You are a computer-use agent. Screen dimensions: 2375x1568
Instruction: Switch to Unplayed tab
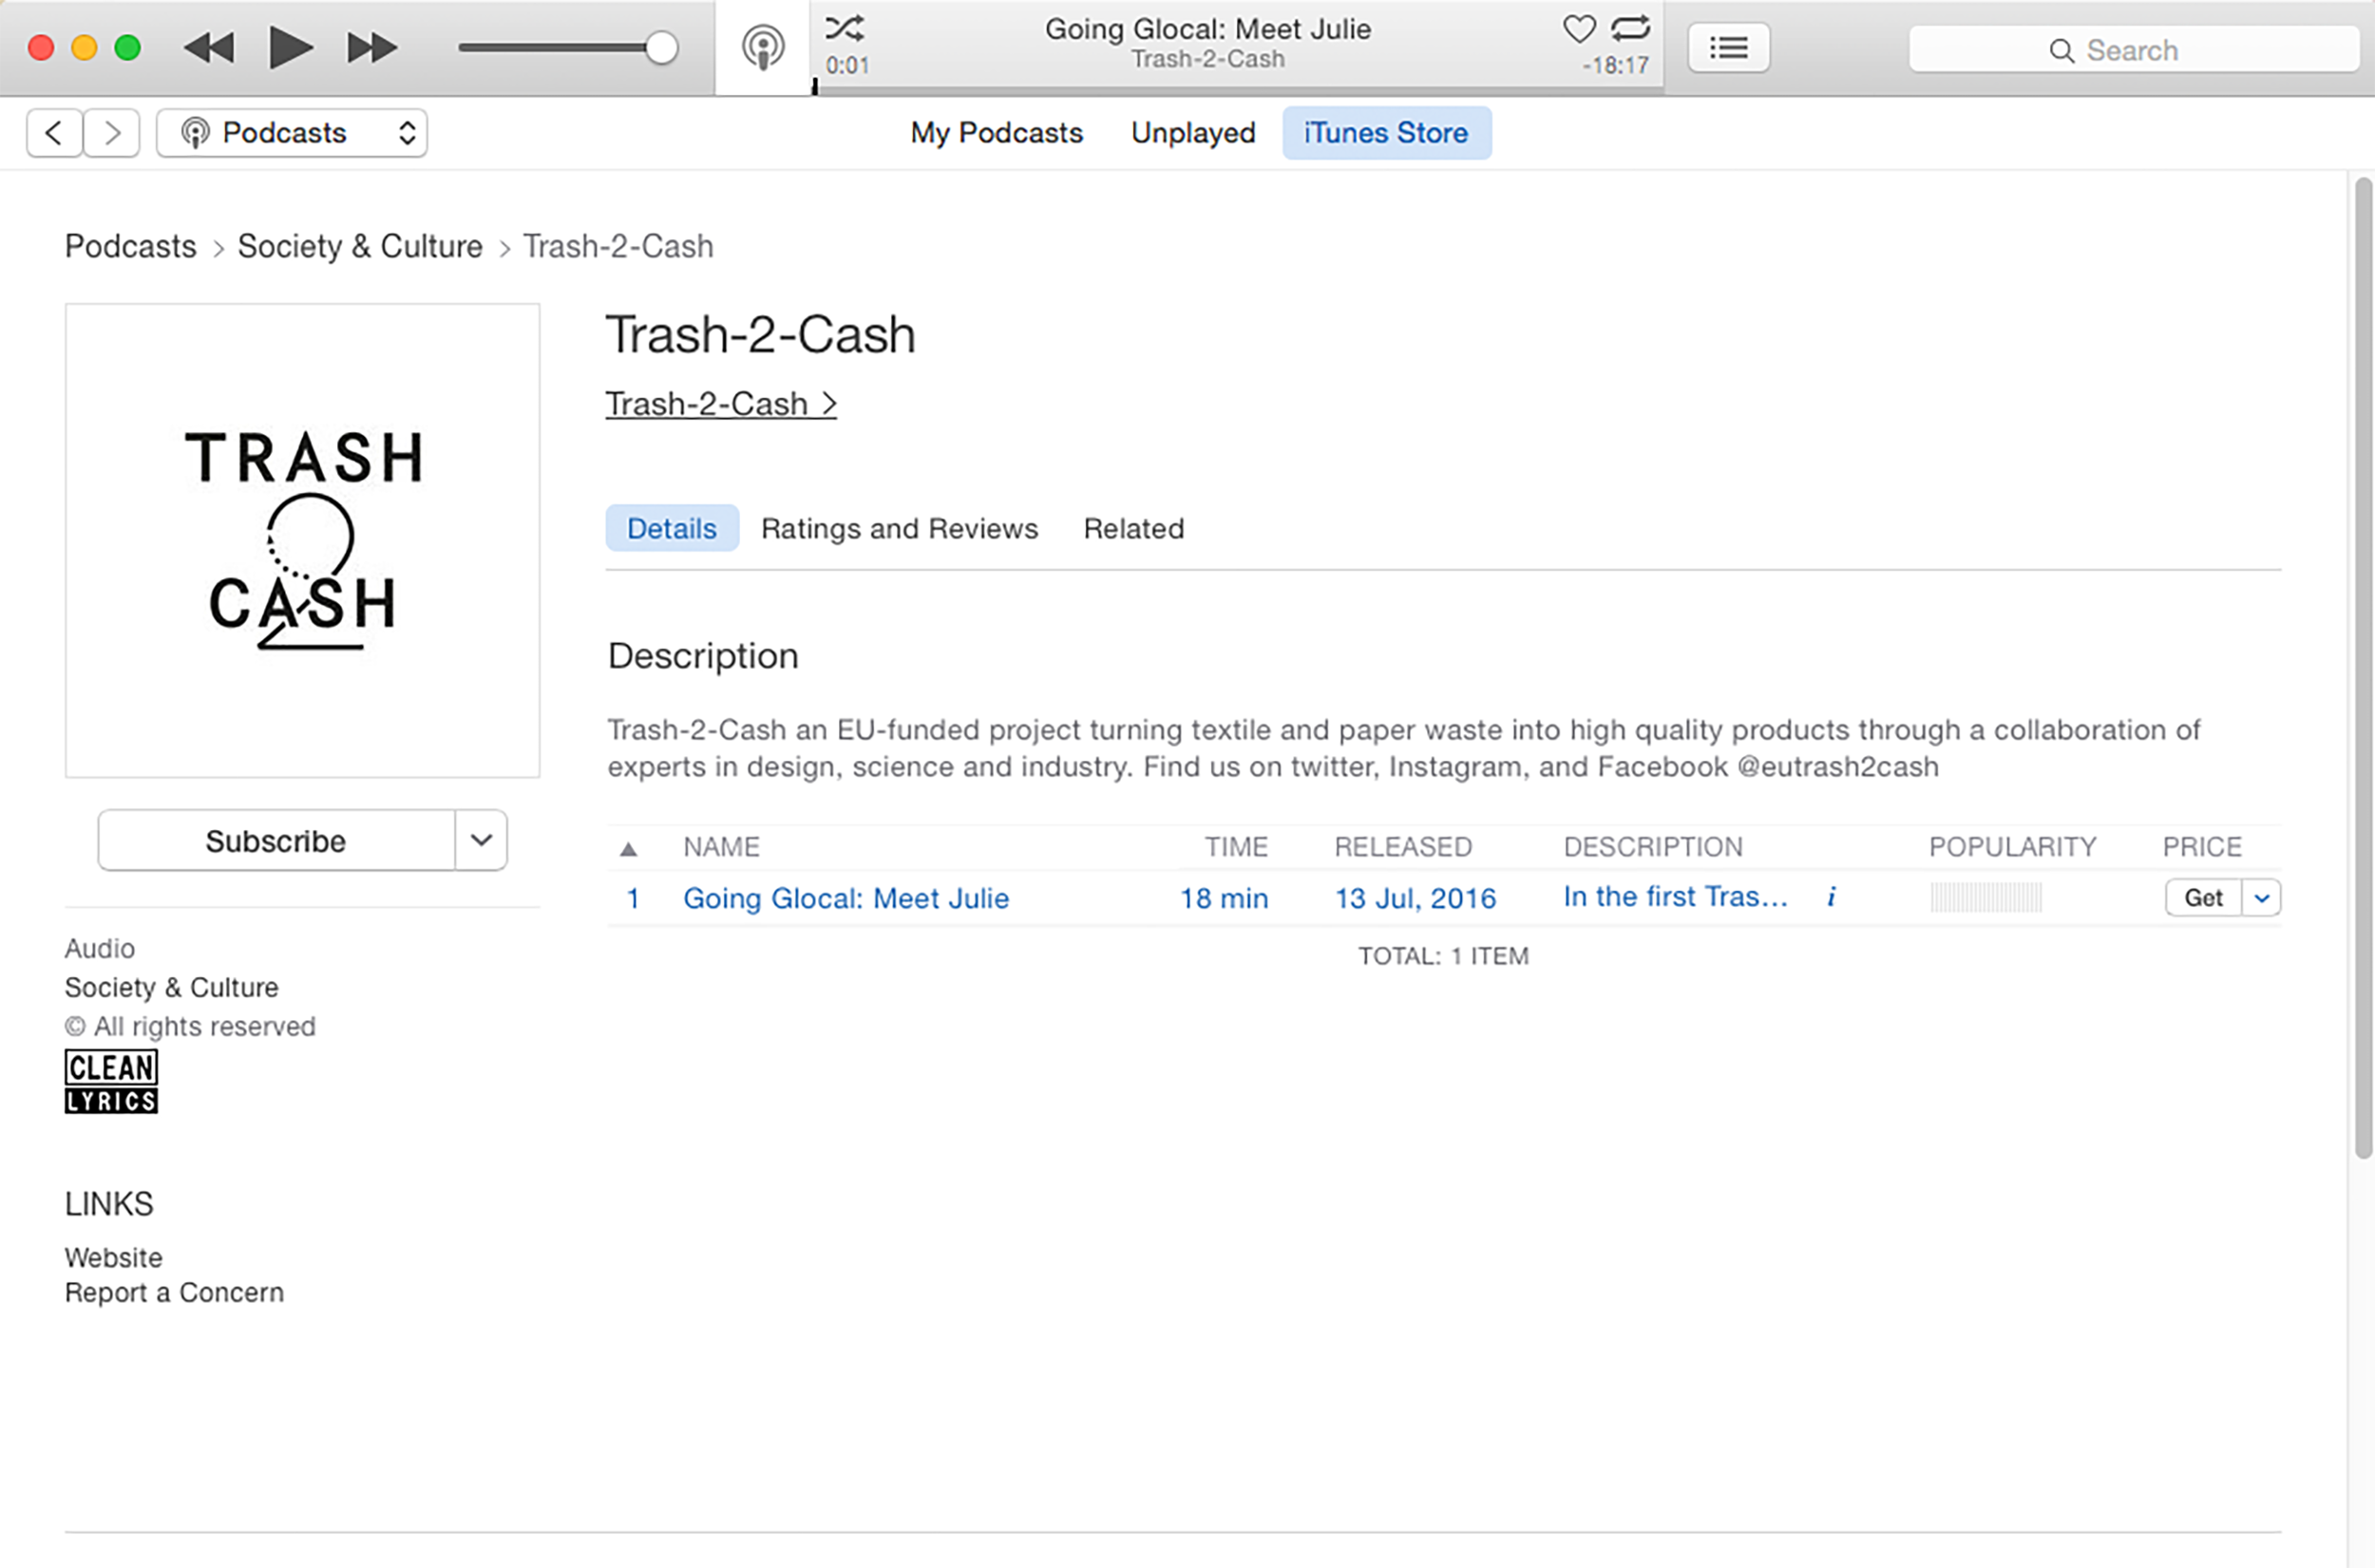(x=1193, y=132)
